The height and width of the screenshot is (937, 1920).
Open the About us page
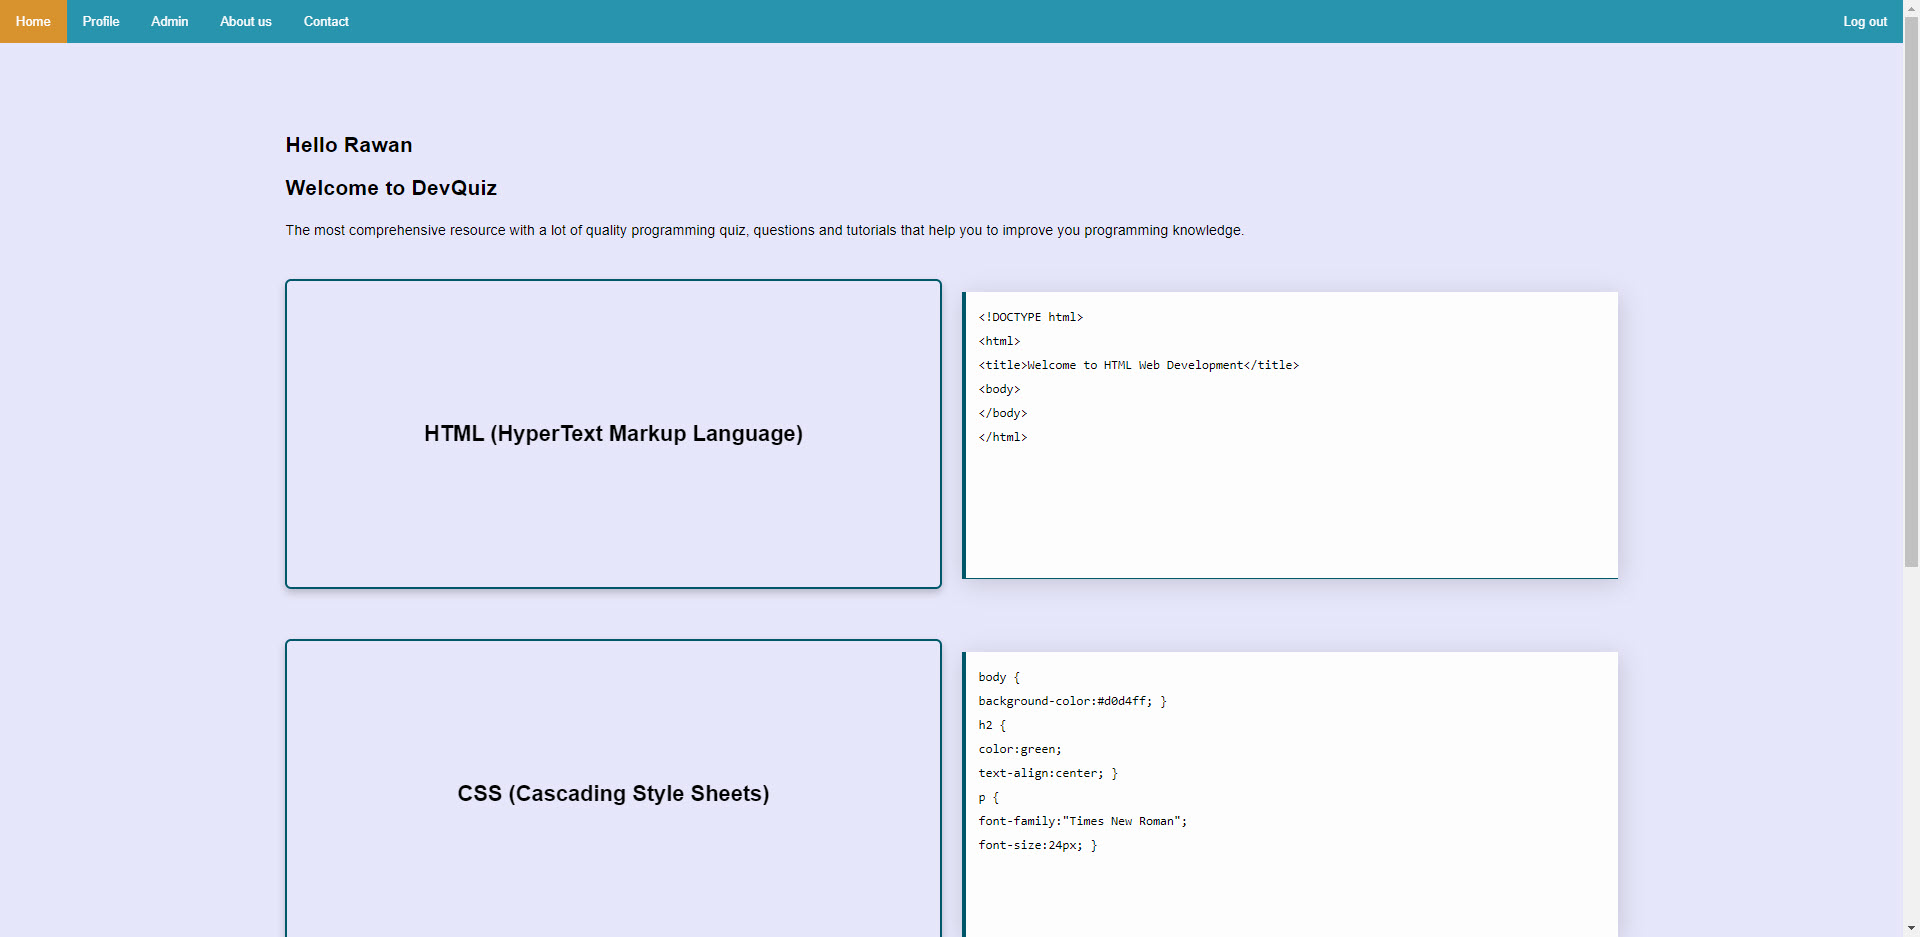tap(245, 21)
